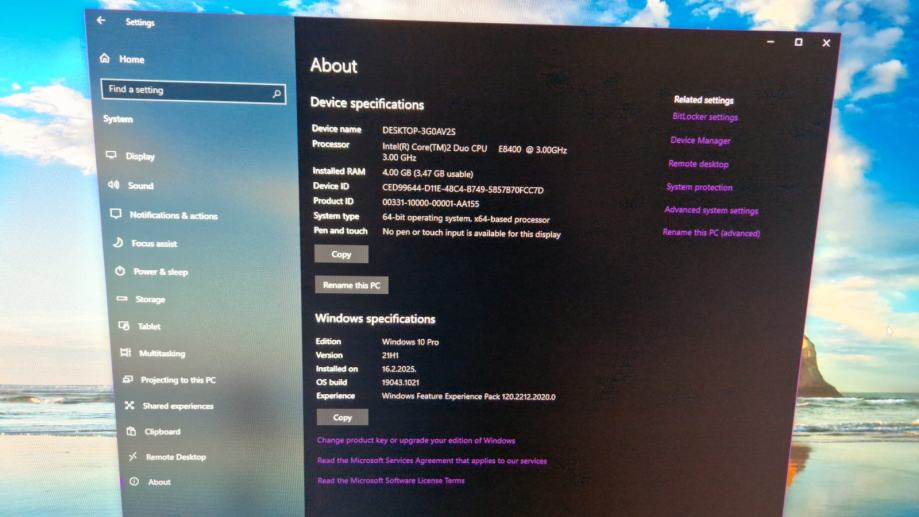Open Device Manager link

[700, 140]
